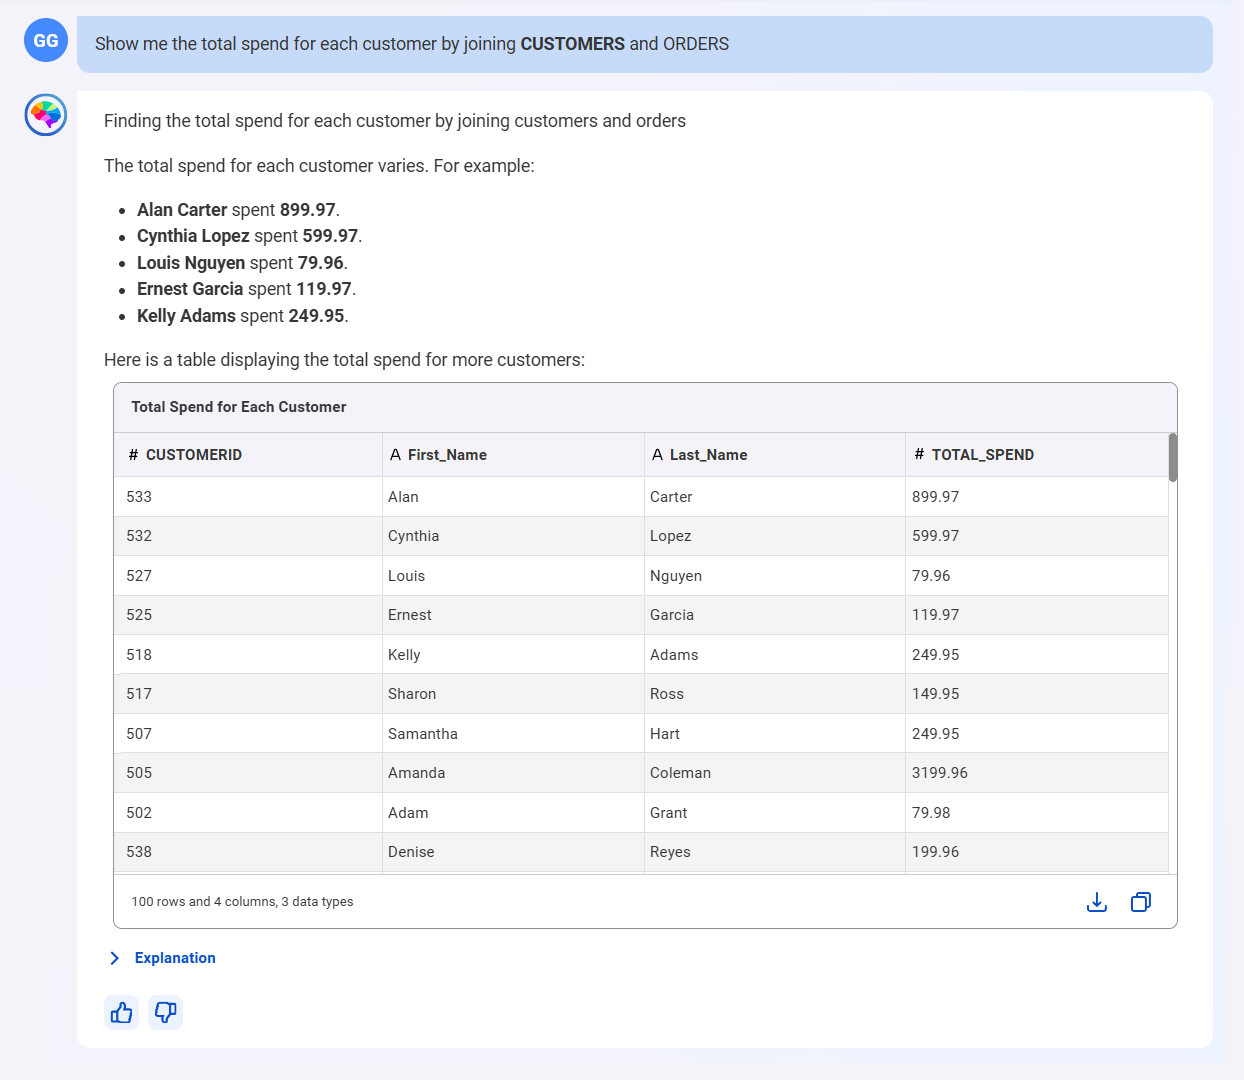The width and height of the screenshot is (1244, 1080).
Task: Sort by First_Name column header
Action: click(x=513, y=455)
